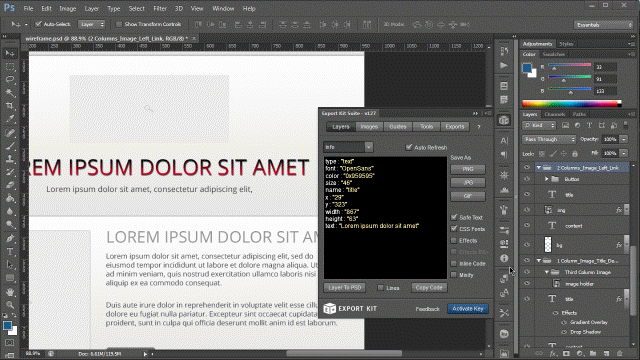This screenshot has width=640, height=360.
Task: Filter layers by type T icon
Action: pyautogui.click(x=589, y=125)
